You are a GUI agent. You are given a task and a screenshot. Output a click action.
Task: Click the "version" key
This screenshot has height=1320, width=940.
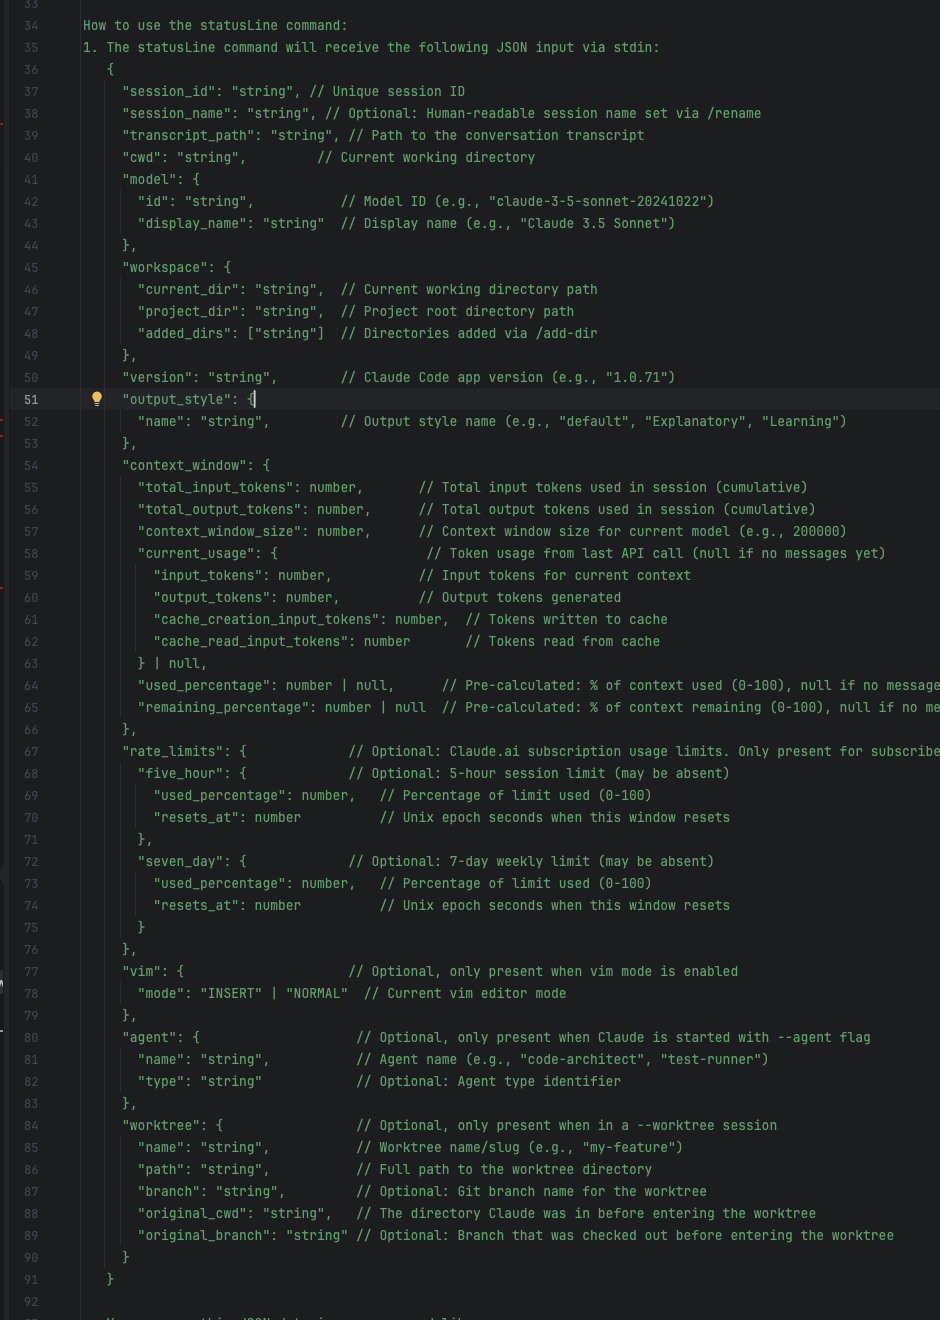click(x=157, y=377)
